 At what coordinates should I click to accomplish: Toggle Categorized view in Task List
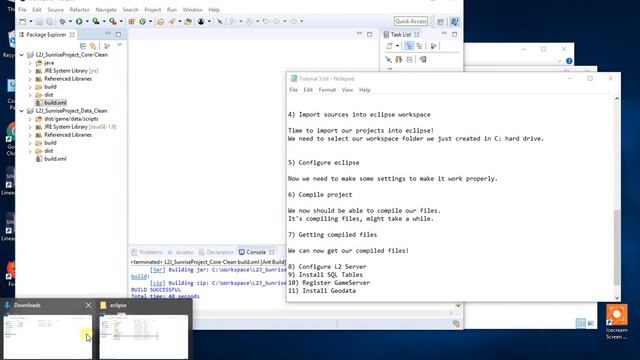coord(409,46)
